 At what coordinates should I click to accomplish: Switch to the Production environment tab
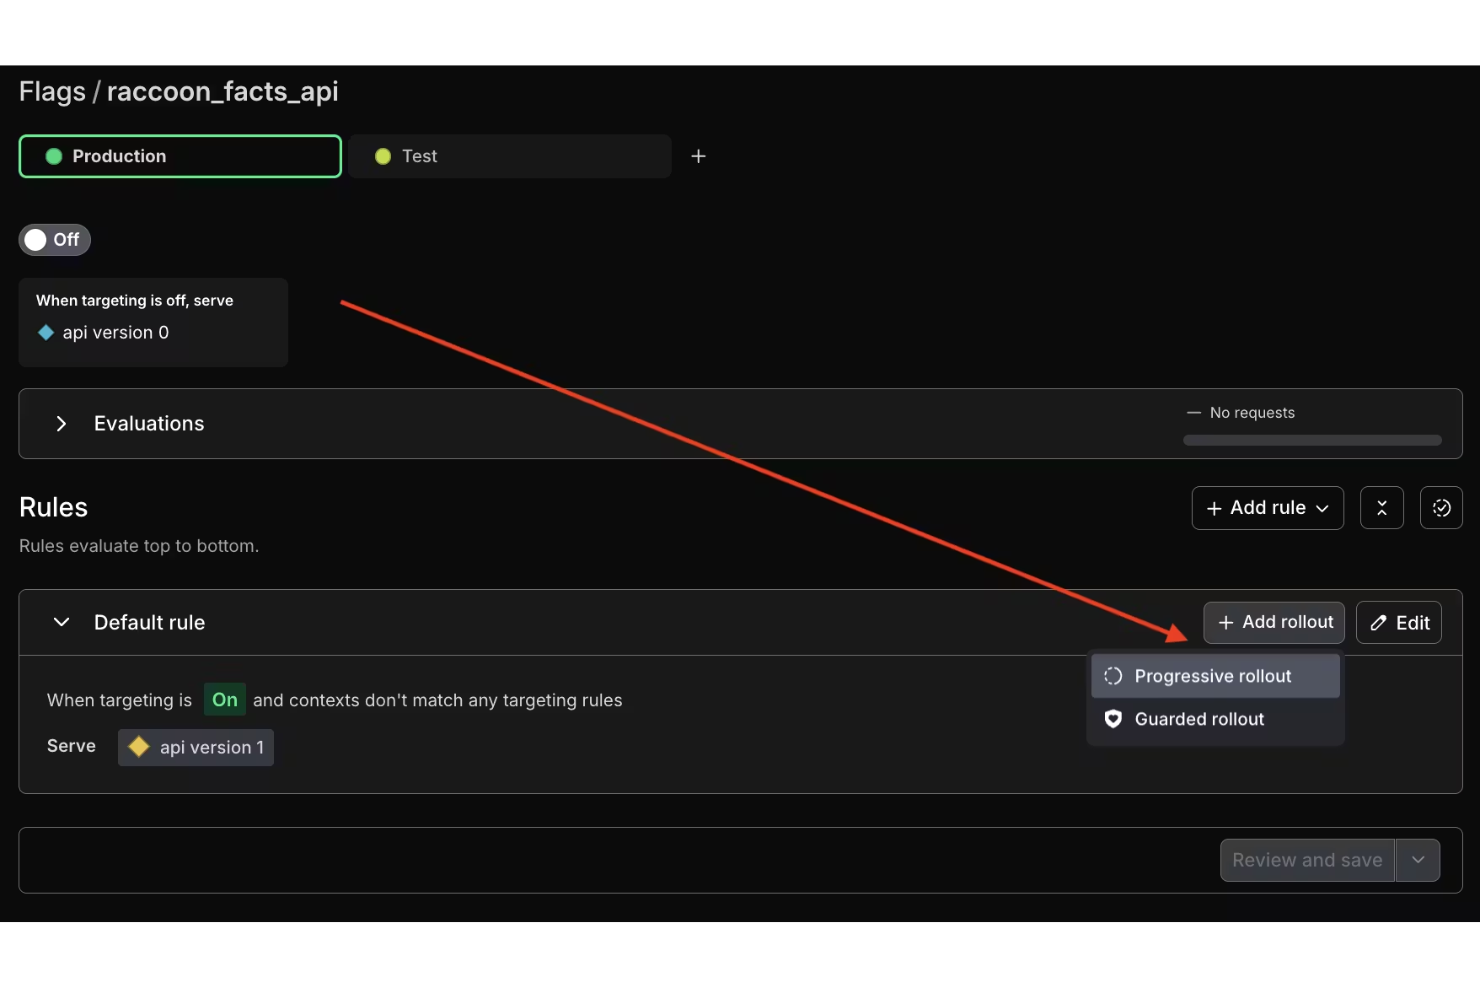coord(180,156)
